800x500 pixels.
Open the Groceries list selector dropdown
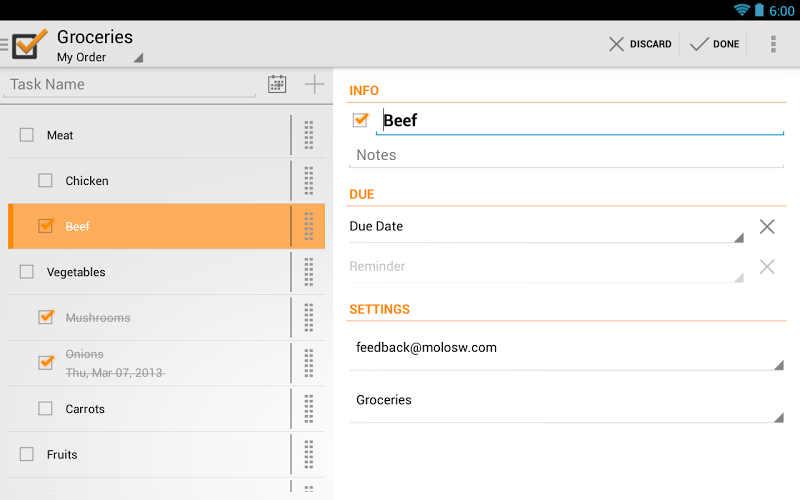(x=566, y=402)
